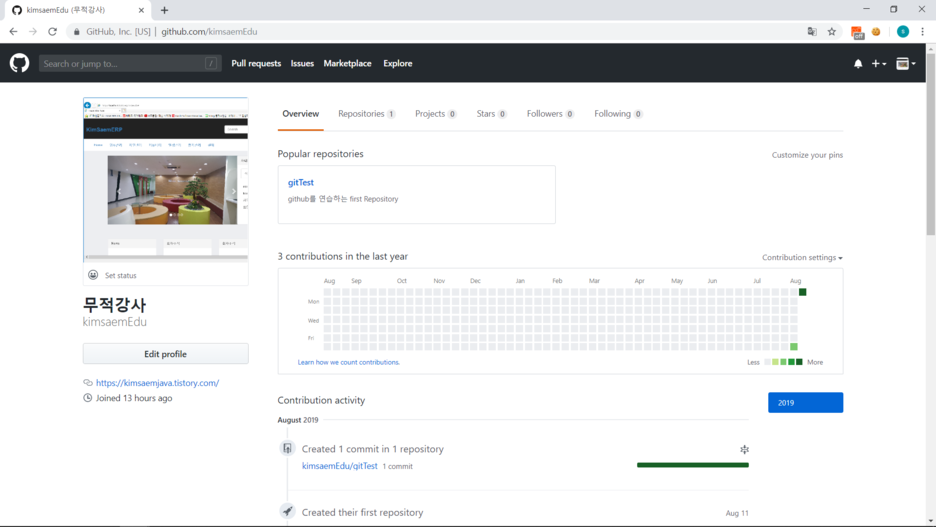
Task: Switch to the Followers tab
Action: point(550,114)
